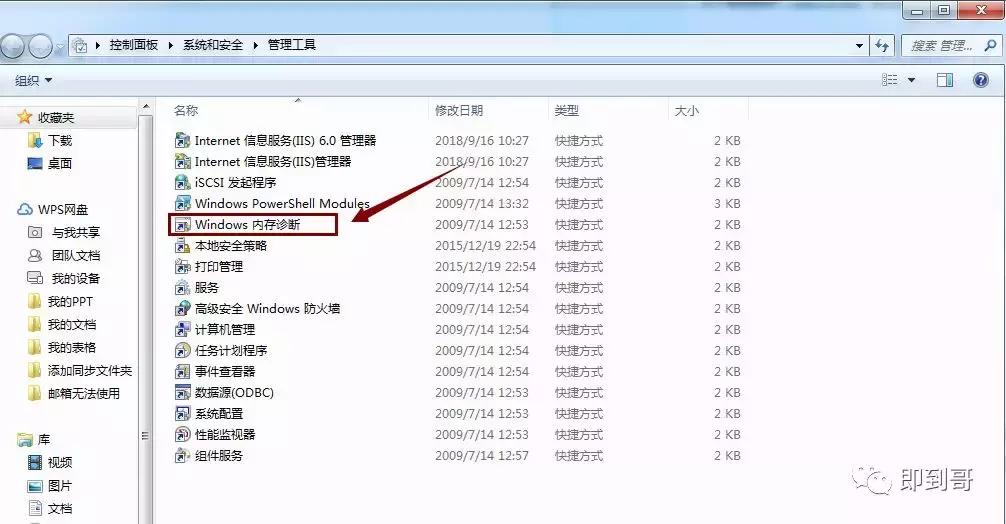Click the search magnifier icon

pos(990,46)
